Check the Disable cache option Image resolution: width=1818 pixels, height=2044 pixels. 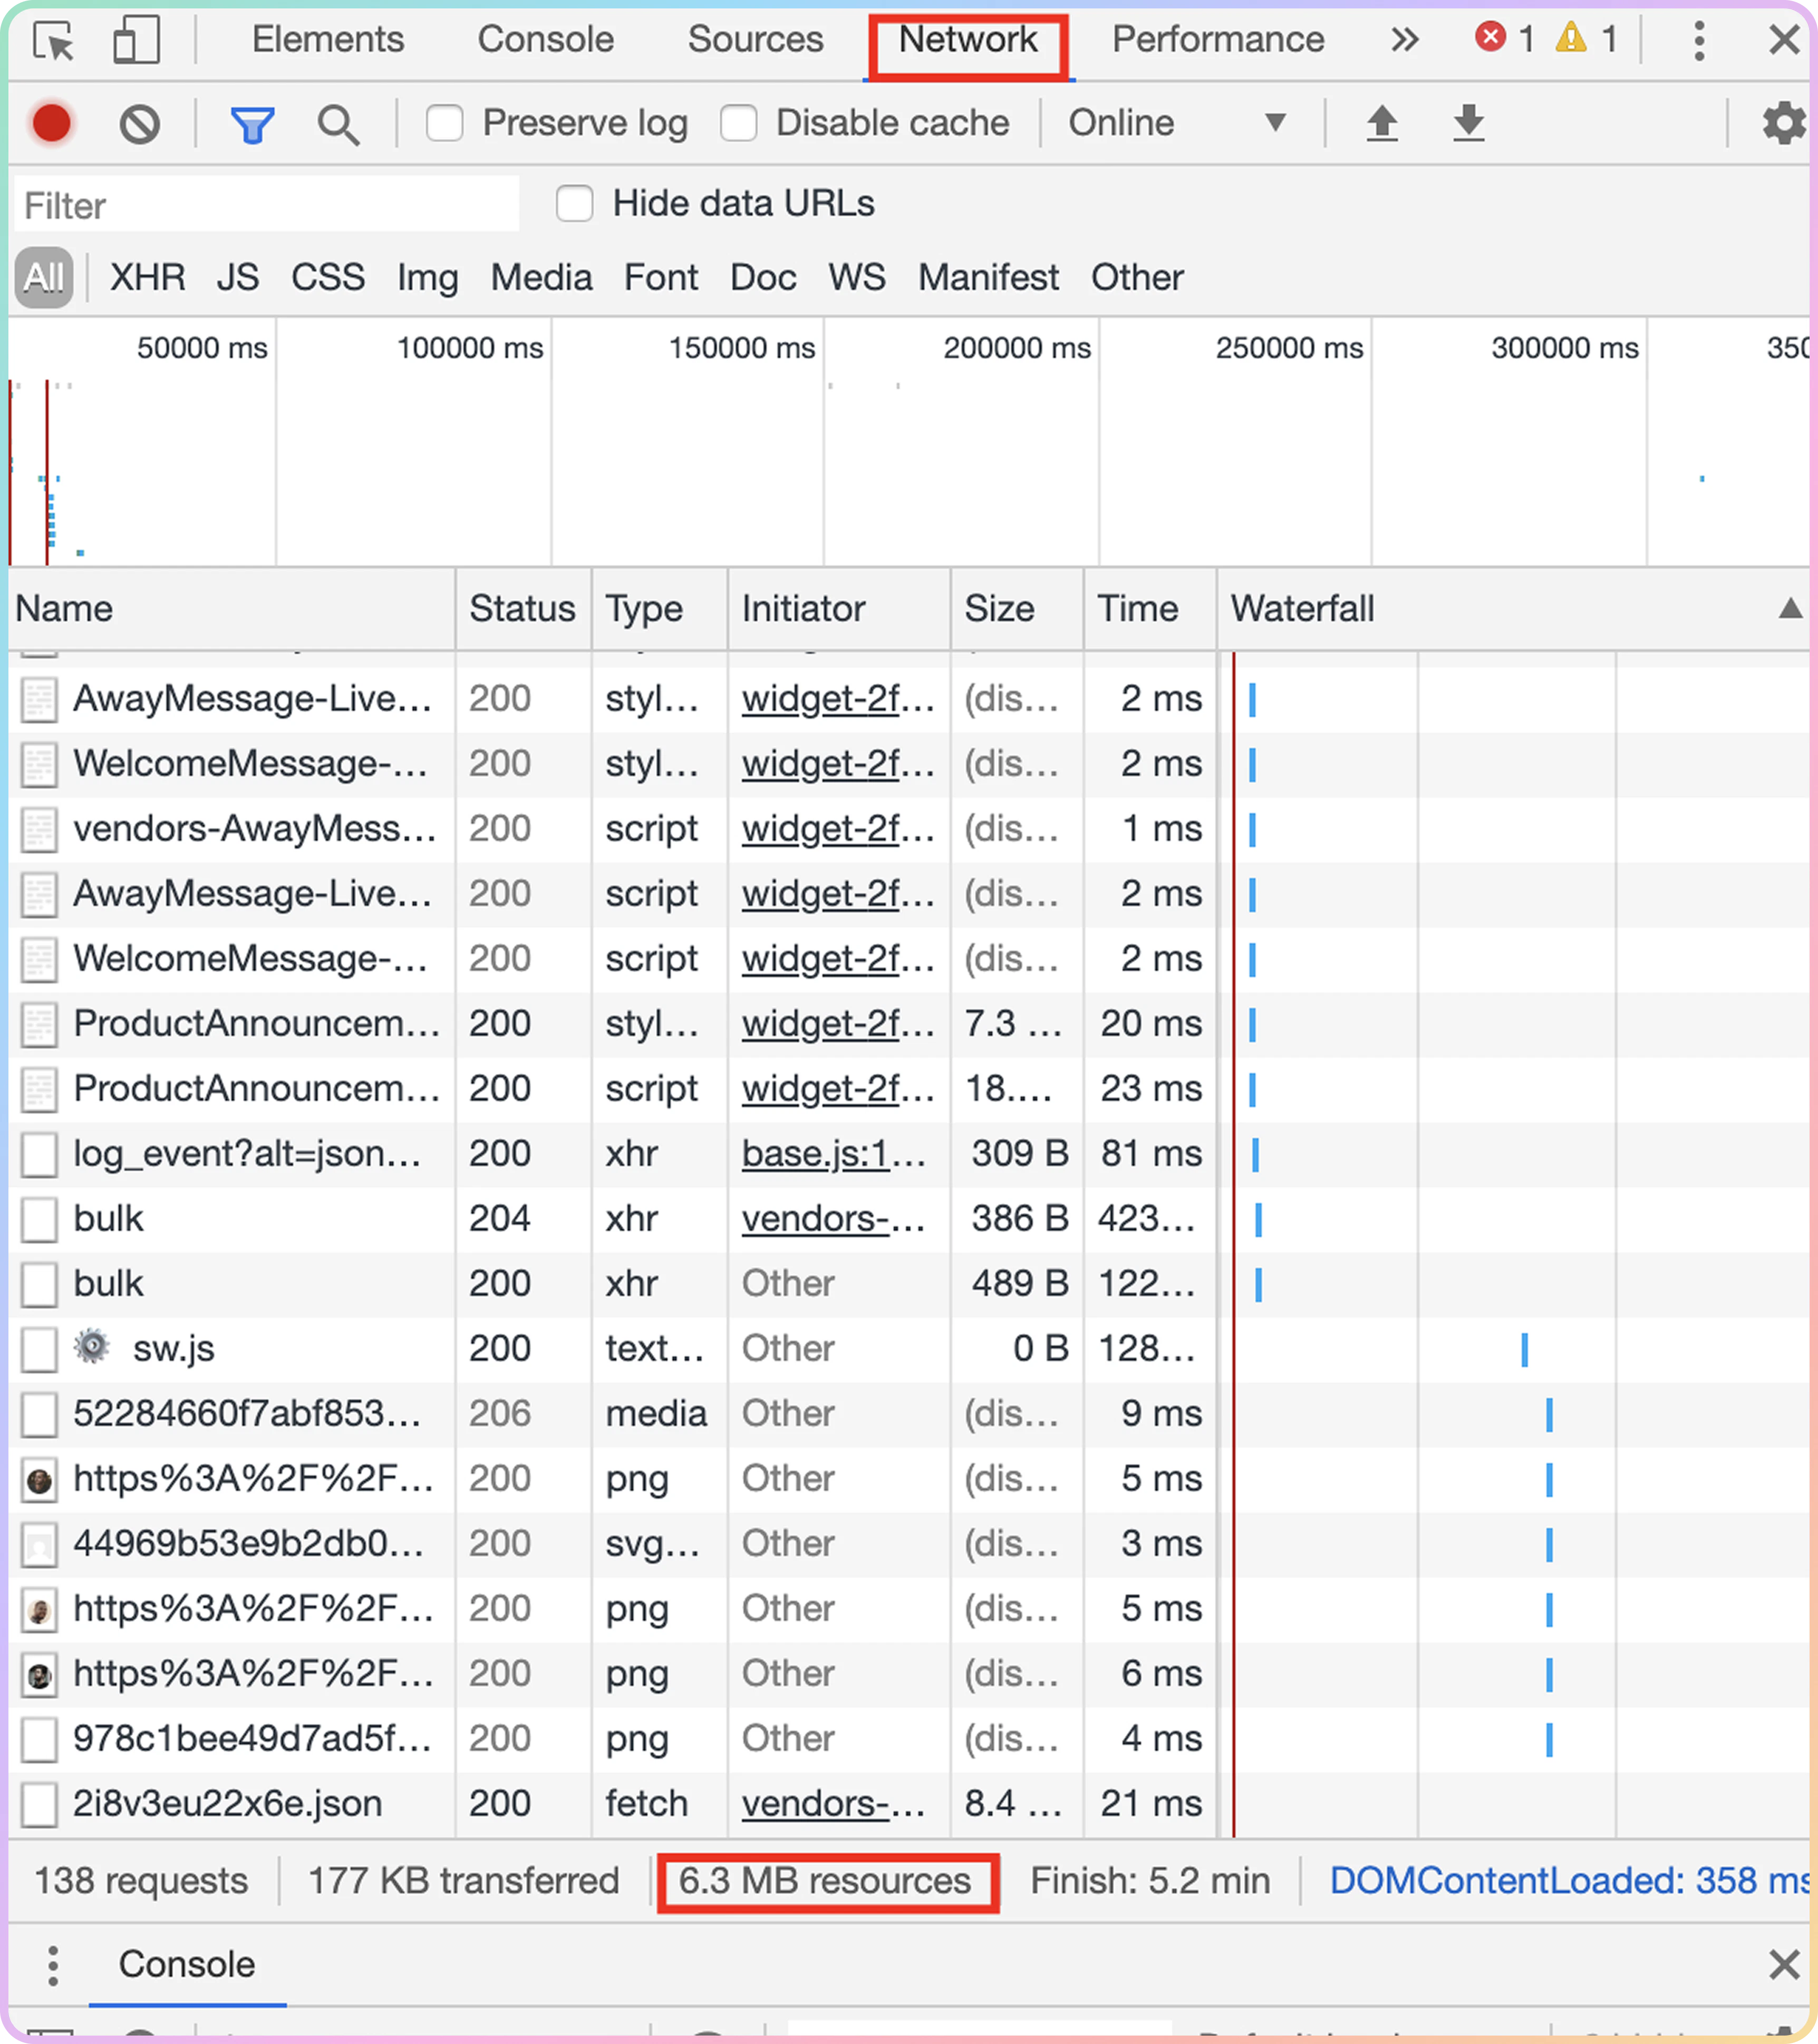(738, 124)
